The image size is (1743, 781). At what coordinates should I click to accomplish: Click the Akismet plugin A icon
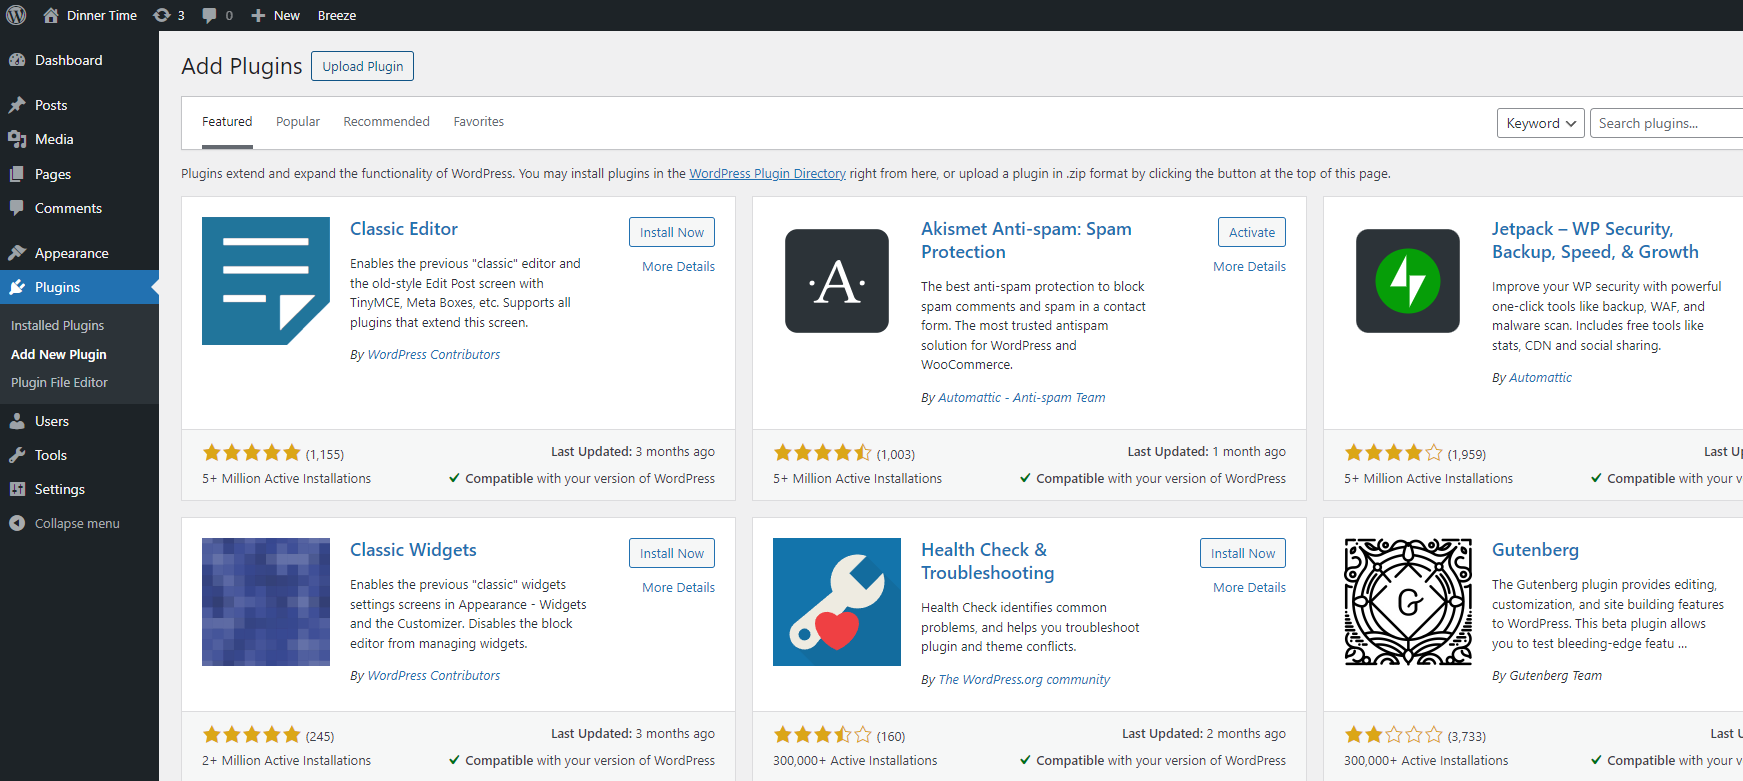click(837, 281)
